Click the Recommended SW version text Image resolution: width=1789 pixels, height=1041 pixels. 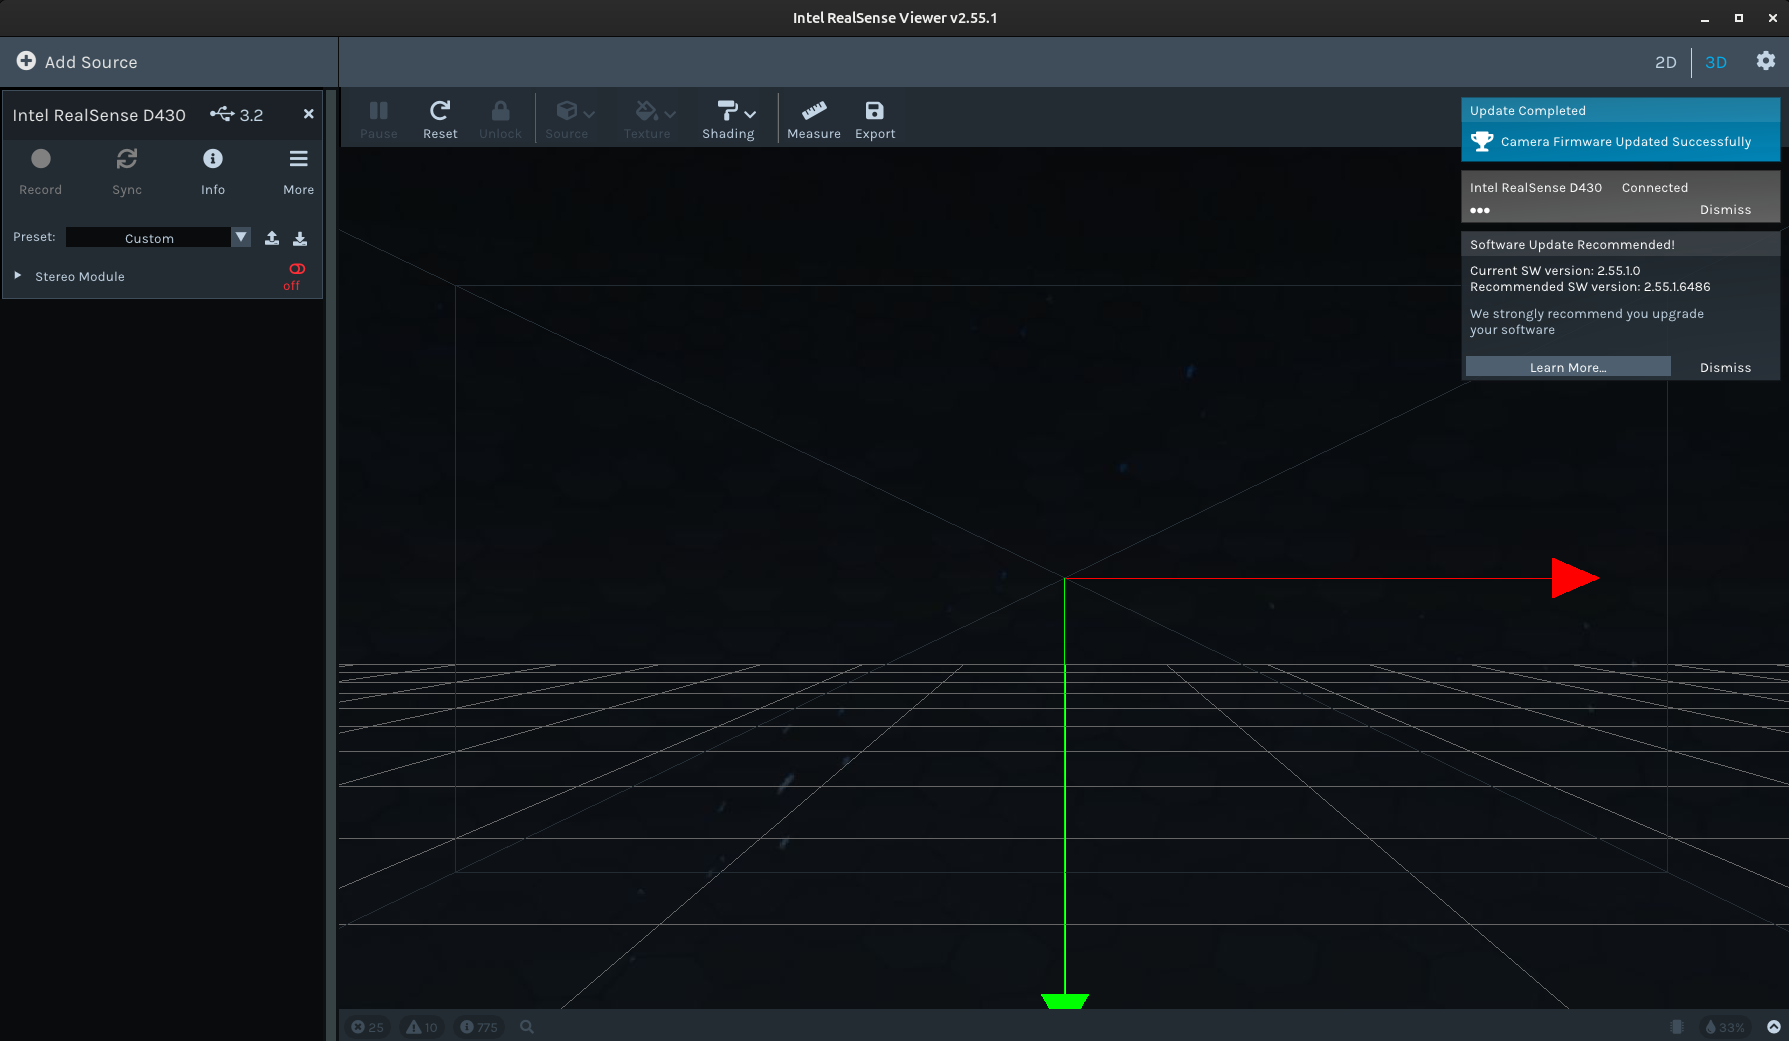click(x=1590, y=287)
